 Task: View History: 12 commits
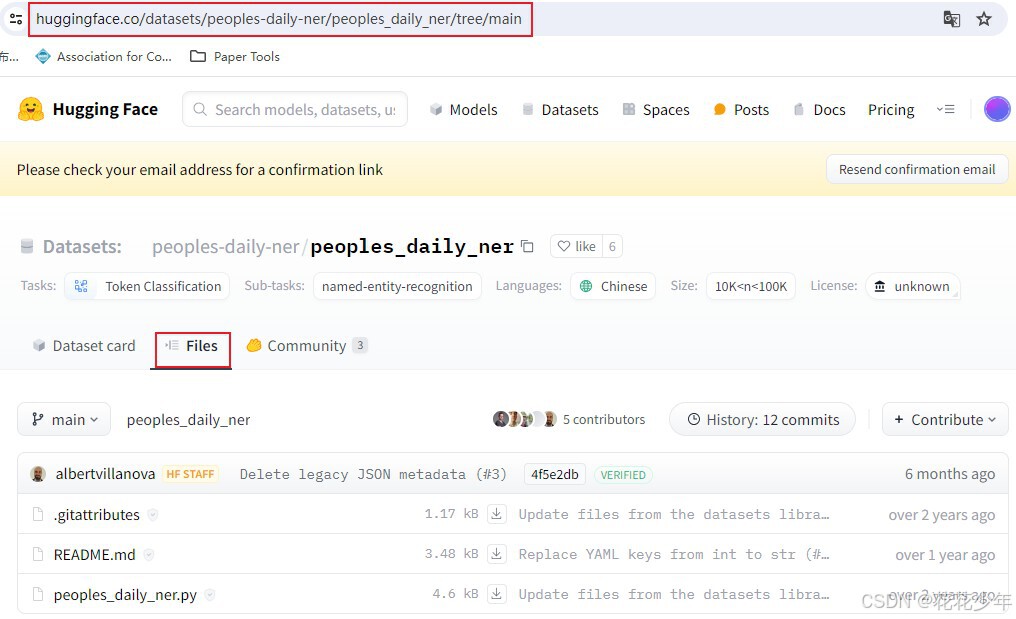click(762, 420)
